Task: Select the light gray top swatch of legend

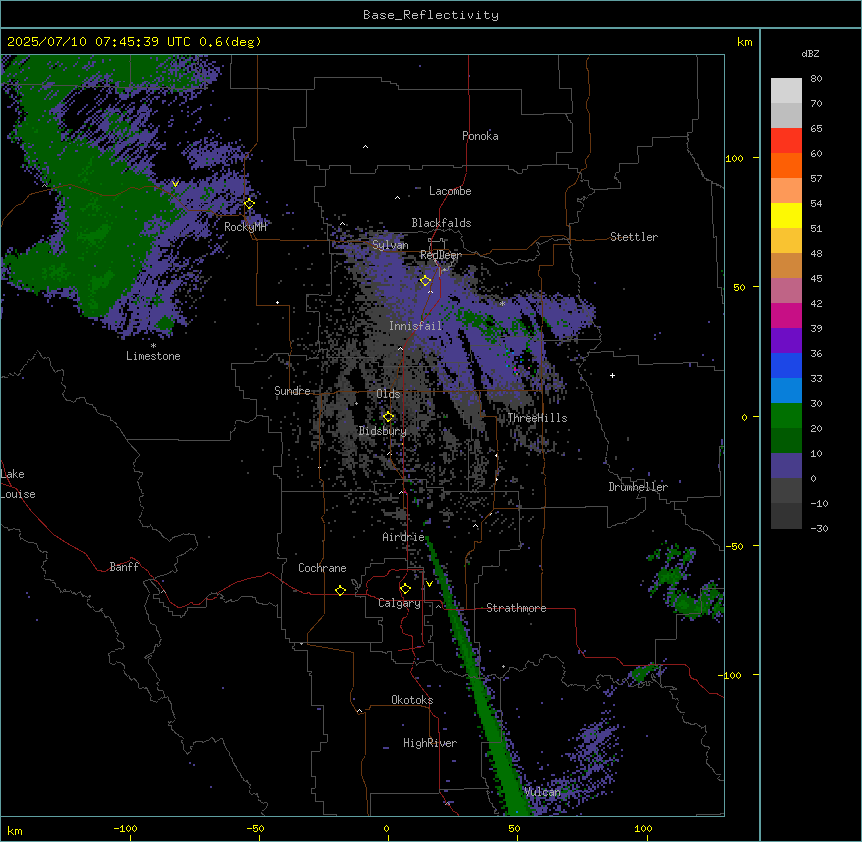Action: pyautogui.click(x=786, y=91)
